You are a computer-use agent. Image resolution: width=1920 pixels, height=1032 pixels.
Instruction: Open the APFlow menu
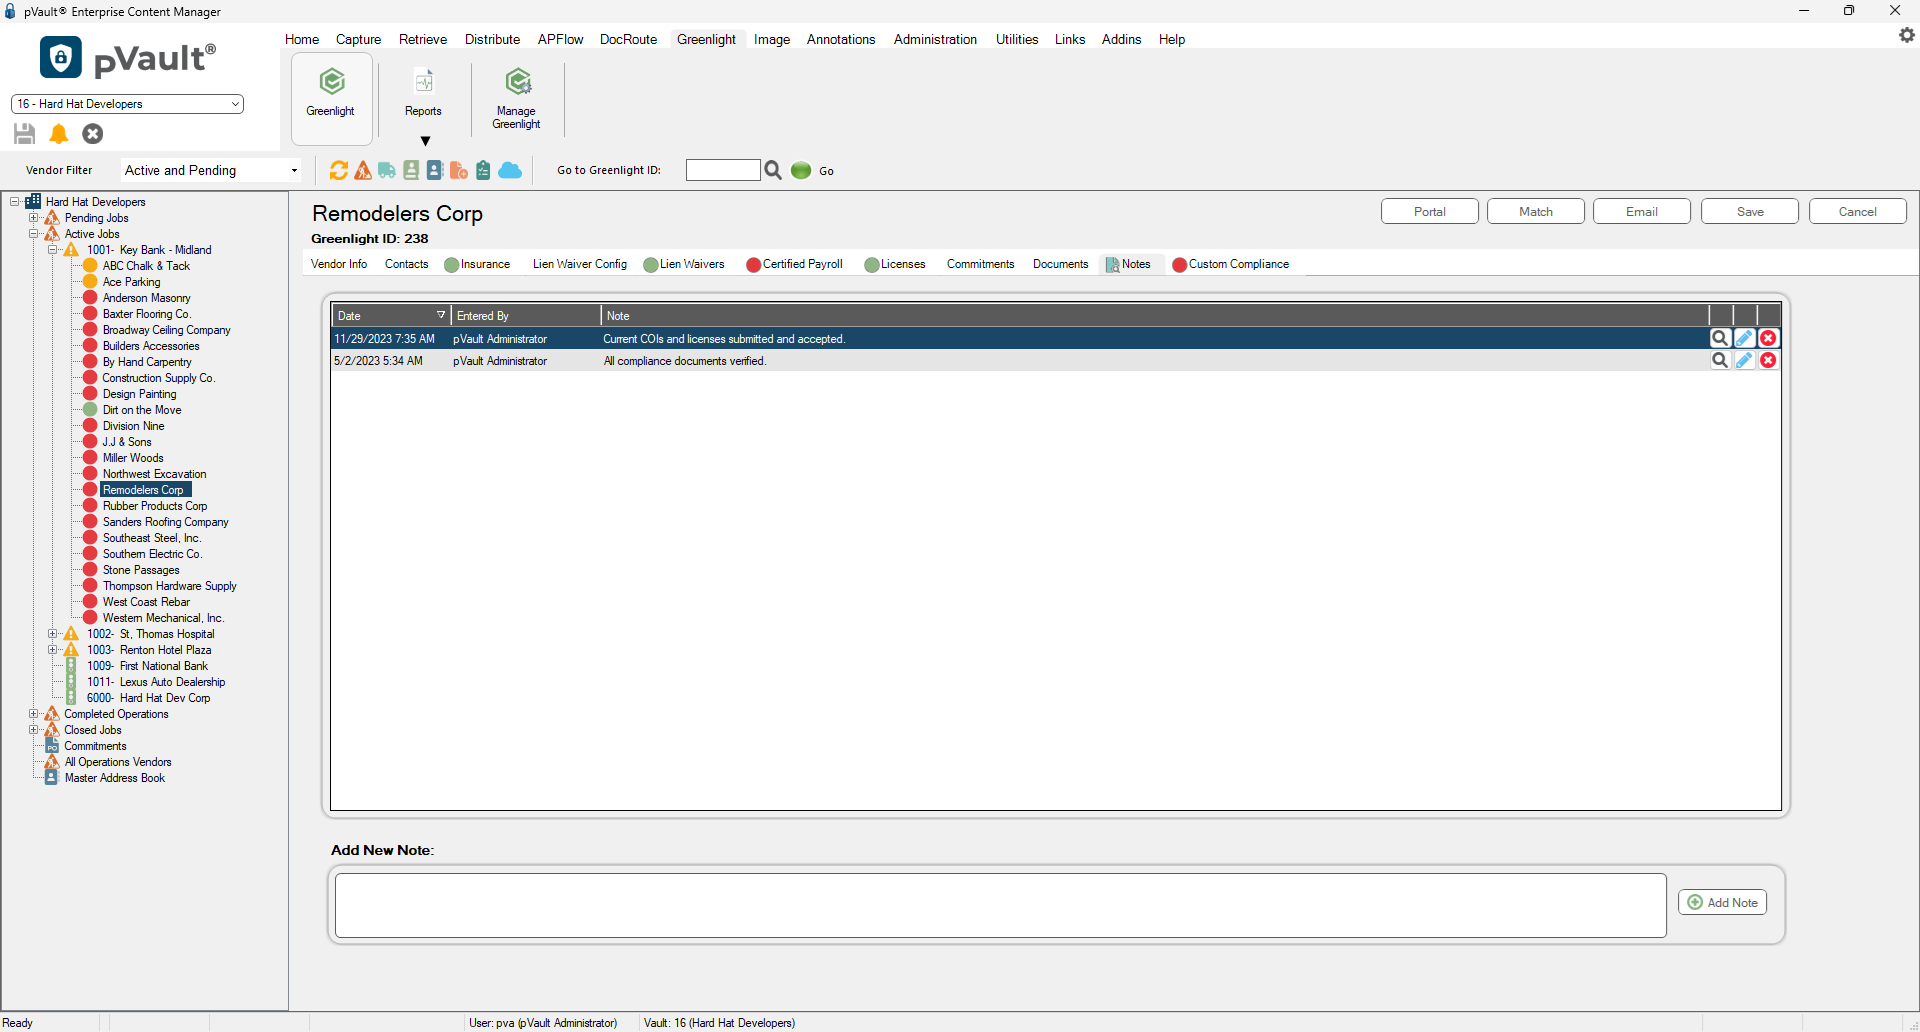(560, 40)
